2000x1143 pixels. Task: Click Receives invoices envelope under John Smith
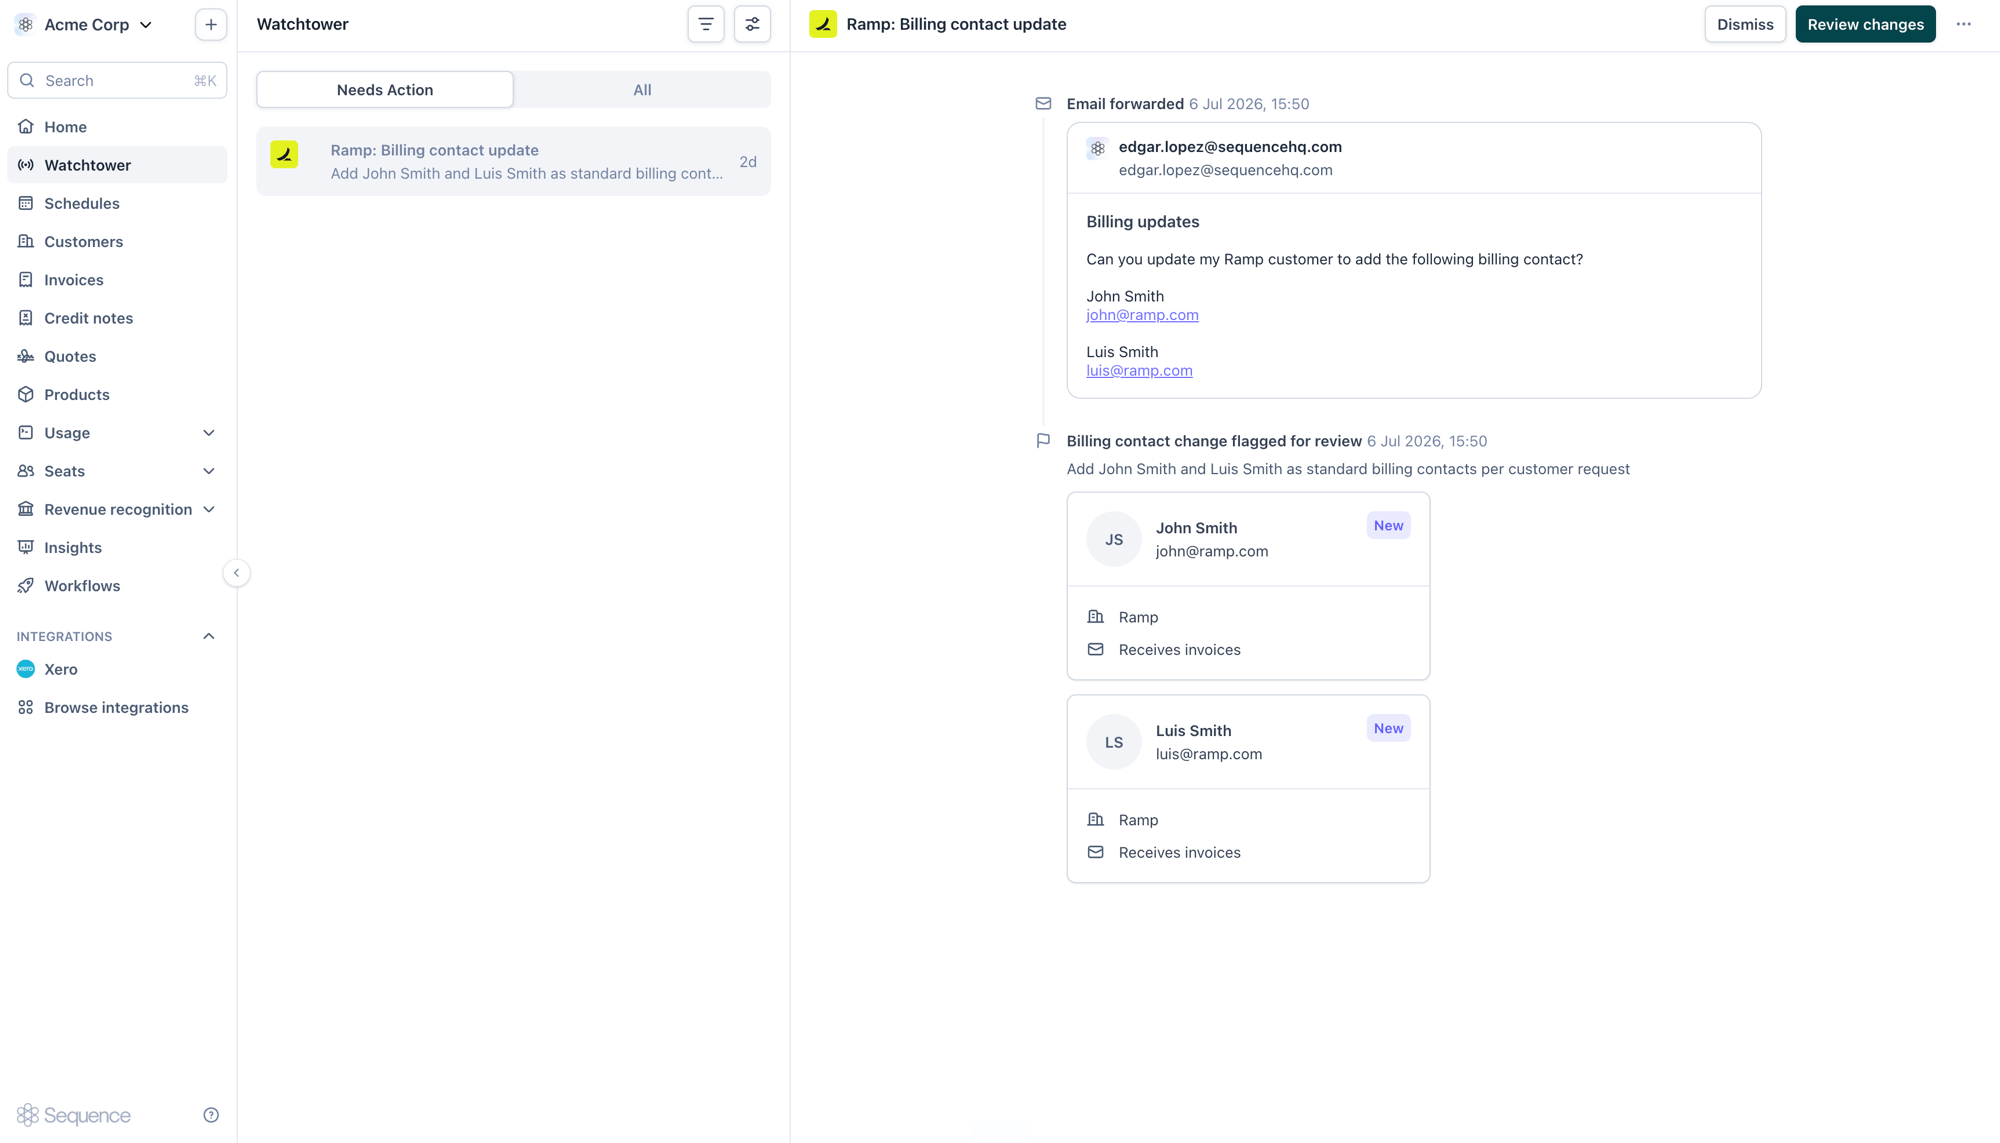1096,650
